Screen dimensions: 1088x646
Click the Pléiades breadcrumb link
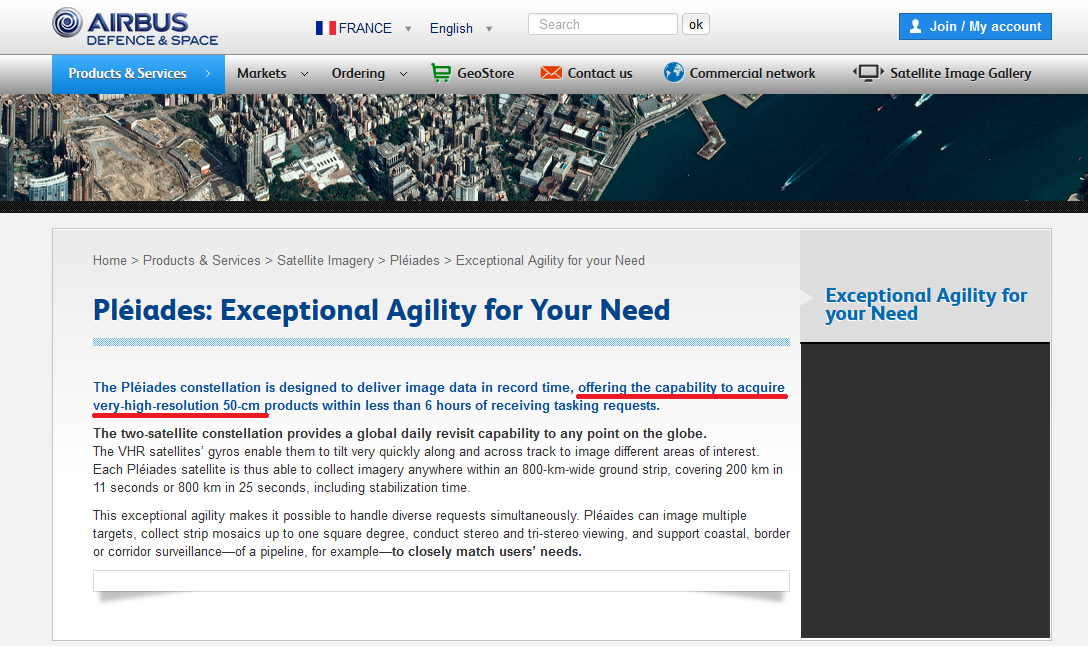[x=414, y=260]
